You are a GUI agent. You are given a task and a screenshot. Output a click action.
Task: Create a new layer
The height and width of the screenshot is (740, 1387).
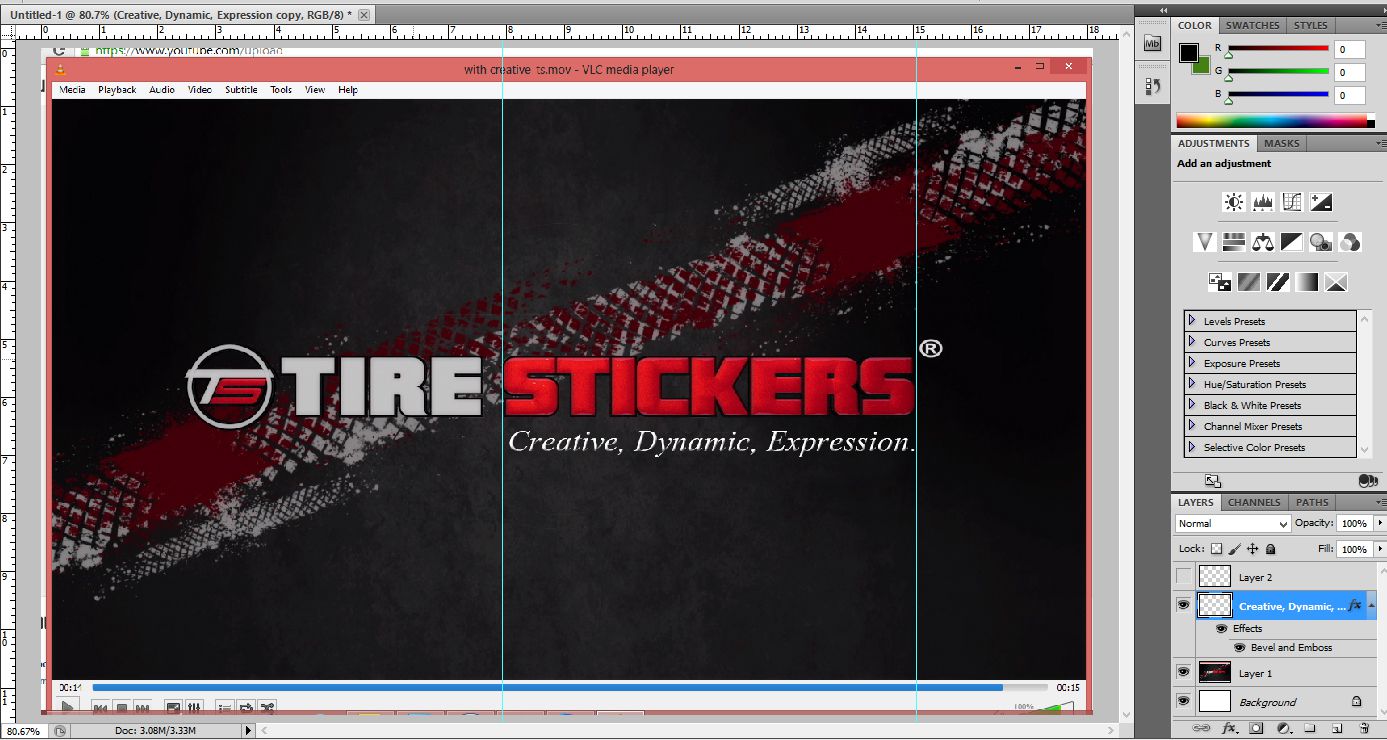[x=1337, y=729]
